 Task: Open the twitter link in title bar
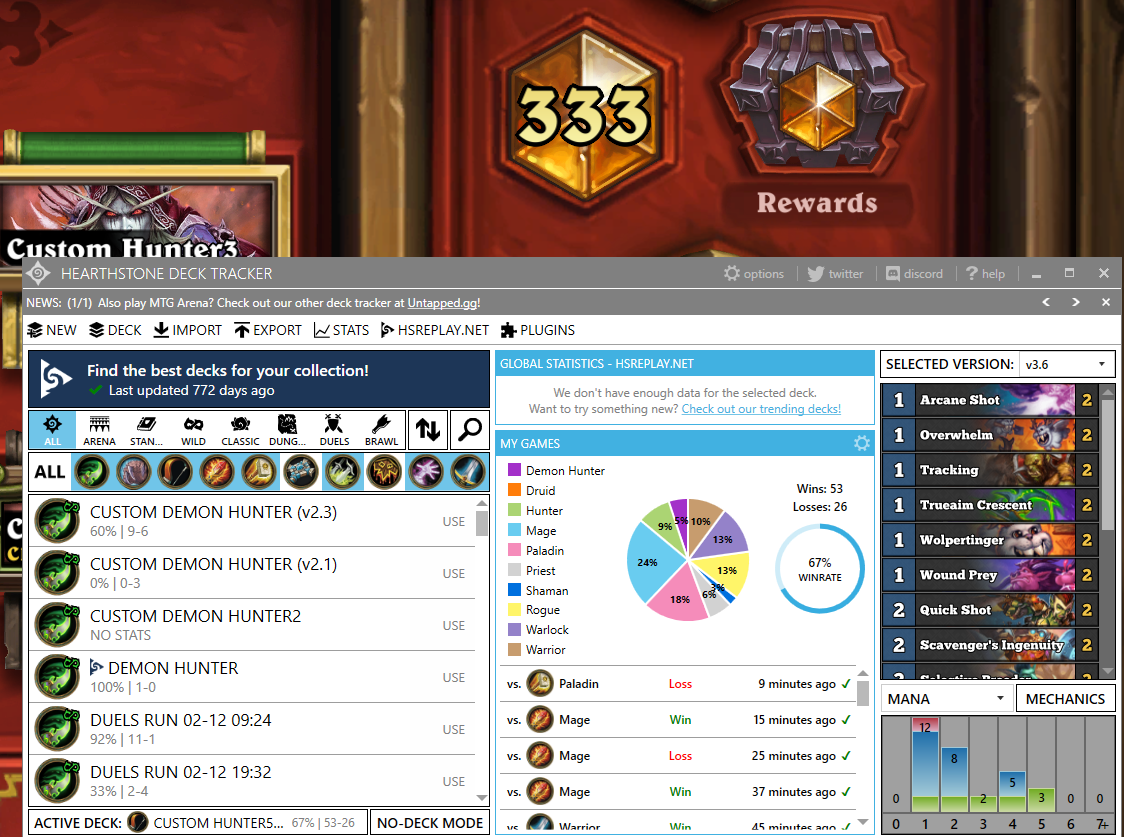(836, 273)
